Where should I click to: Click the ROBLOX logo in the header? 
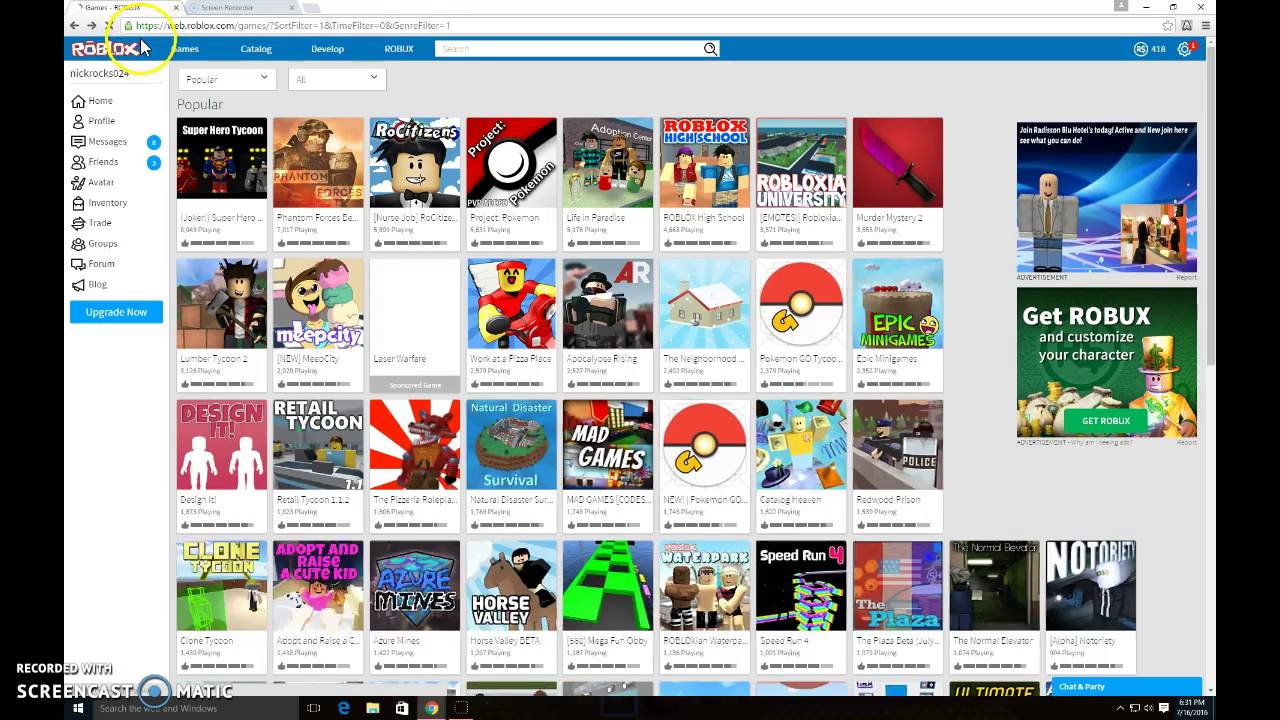(x=105, y=48)
